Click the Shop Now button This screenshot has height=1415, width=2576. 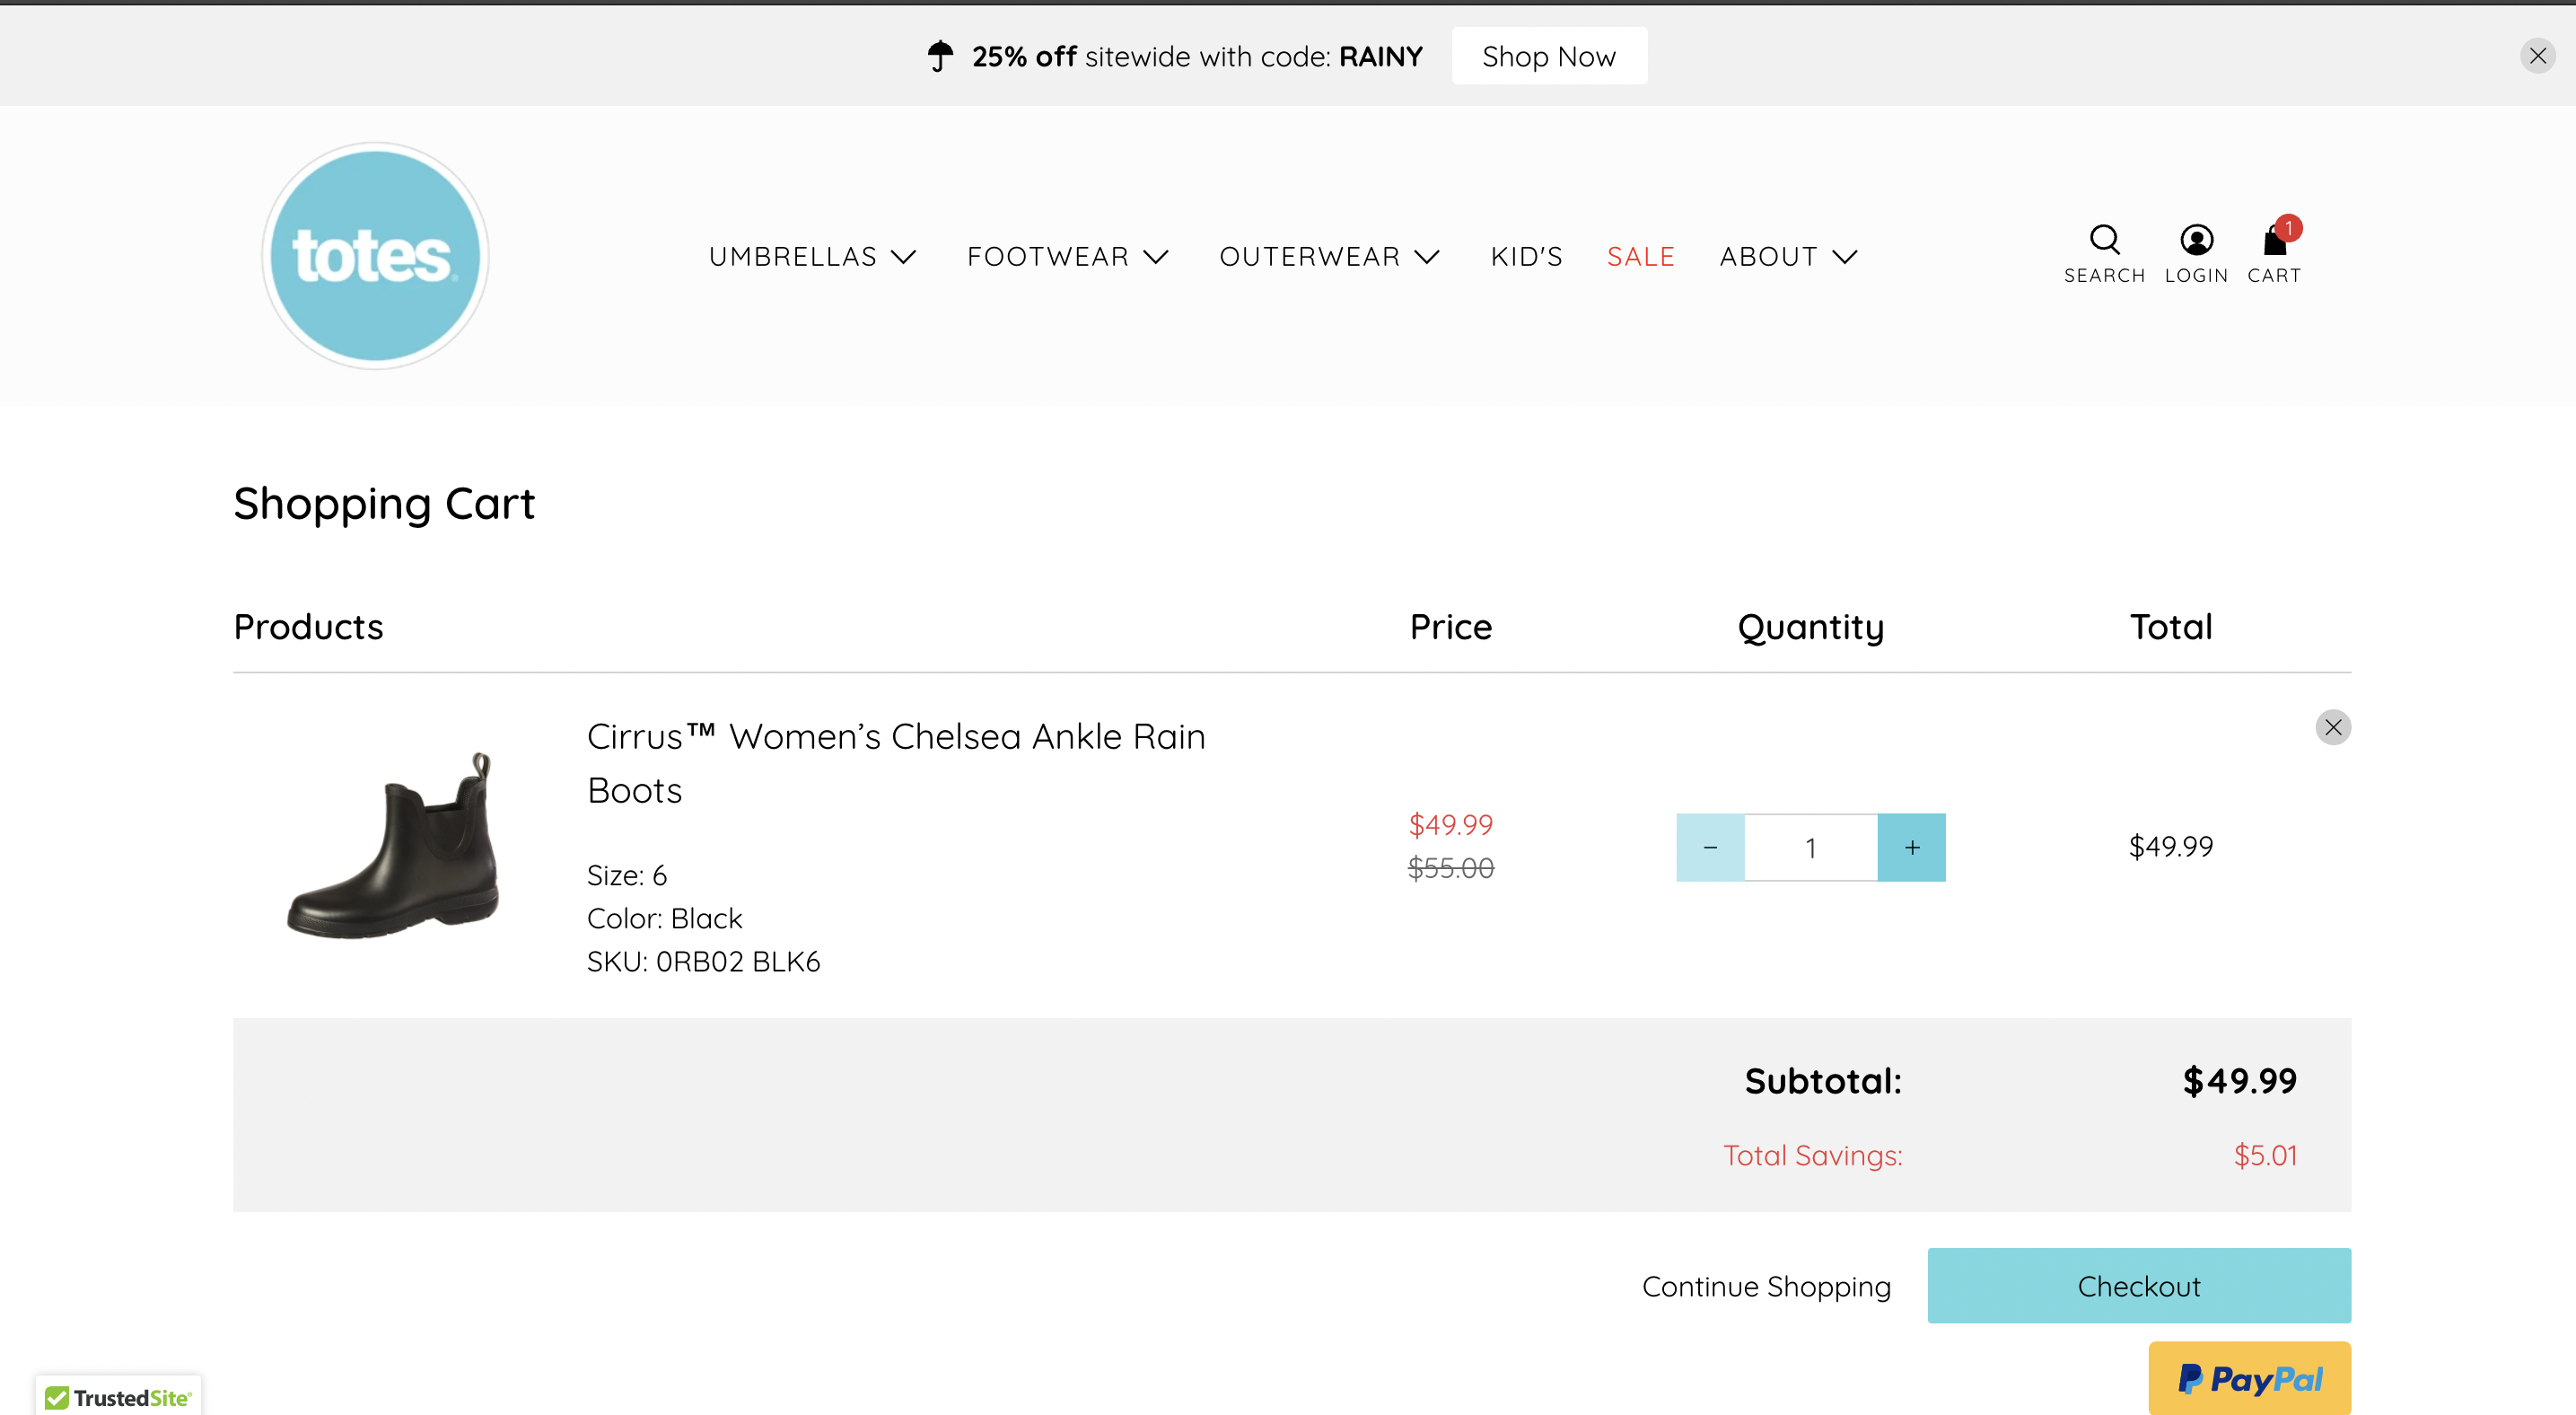coord(1548,56)
